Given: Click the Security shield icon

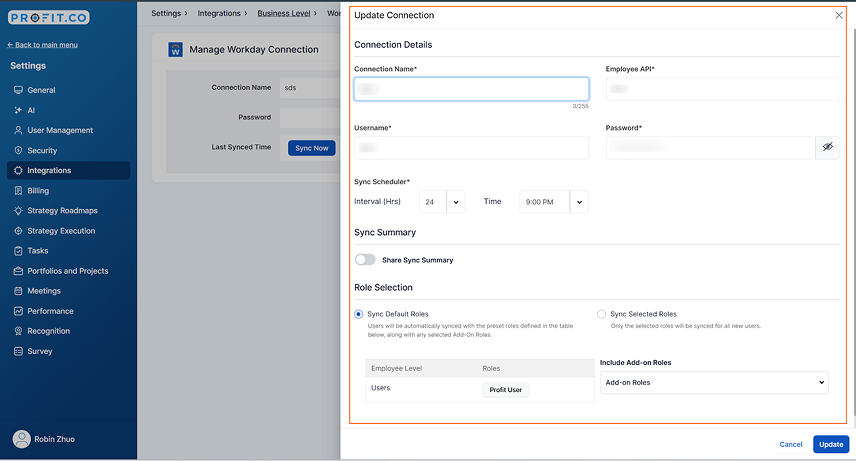Looking at the screenshot, I should click(x=18, y=150).
